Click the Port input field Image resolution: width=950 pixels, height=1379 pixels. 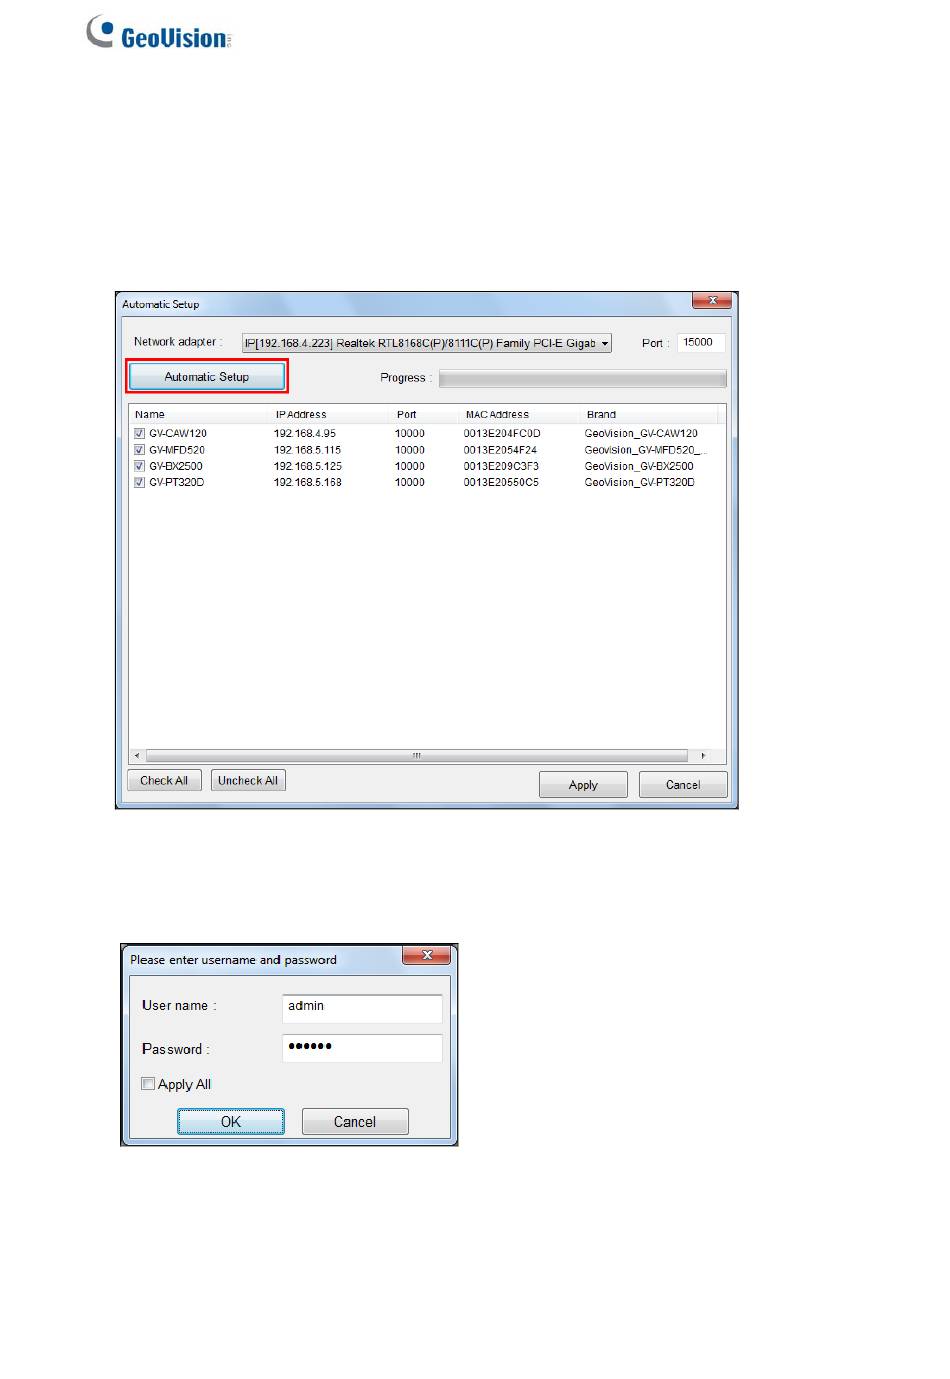700,343
